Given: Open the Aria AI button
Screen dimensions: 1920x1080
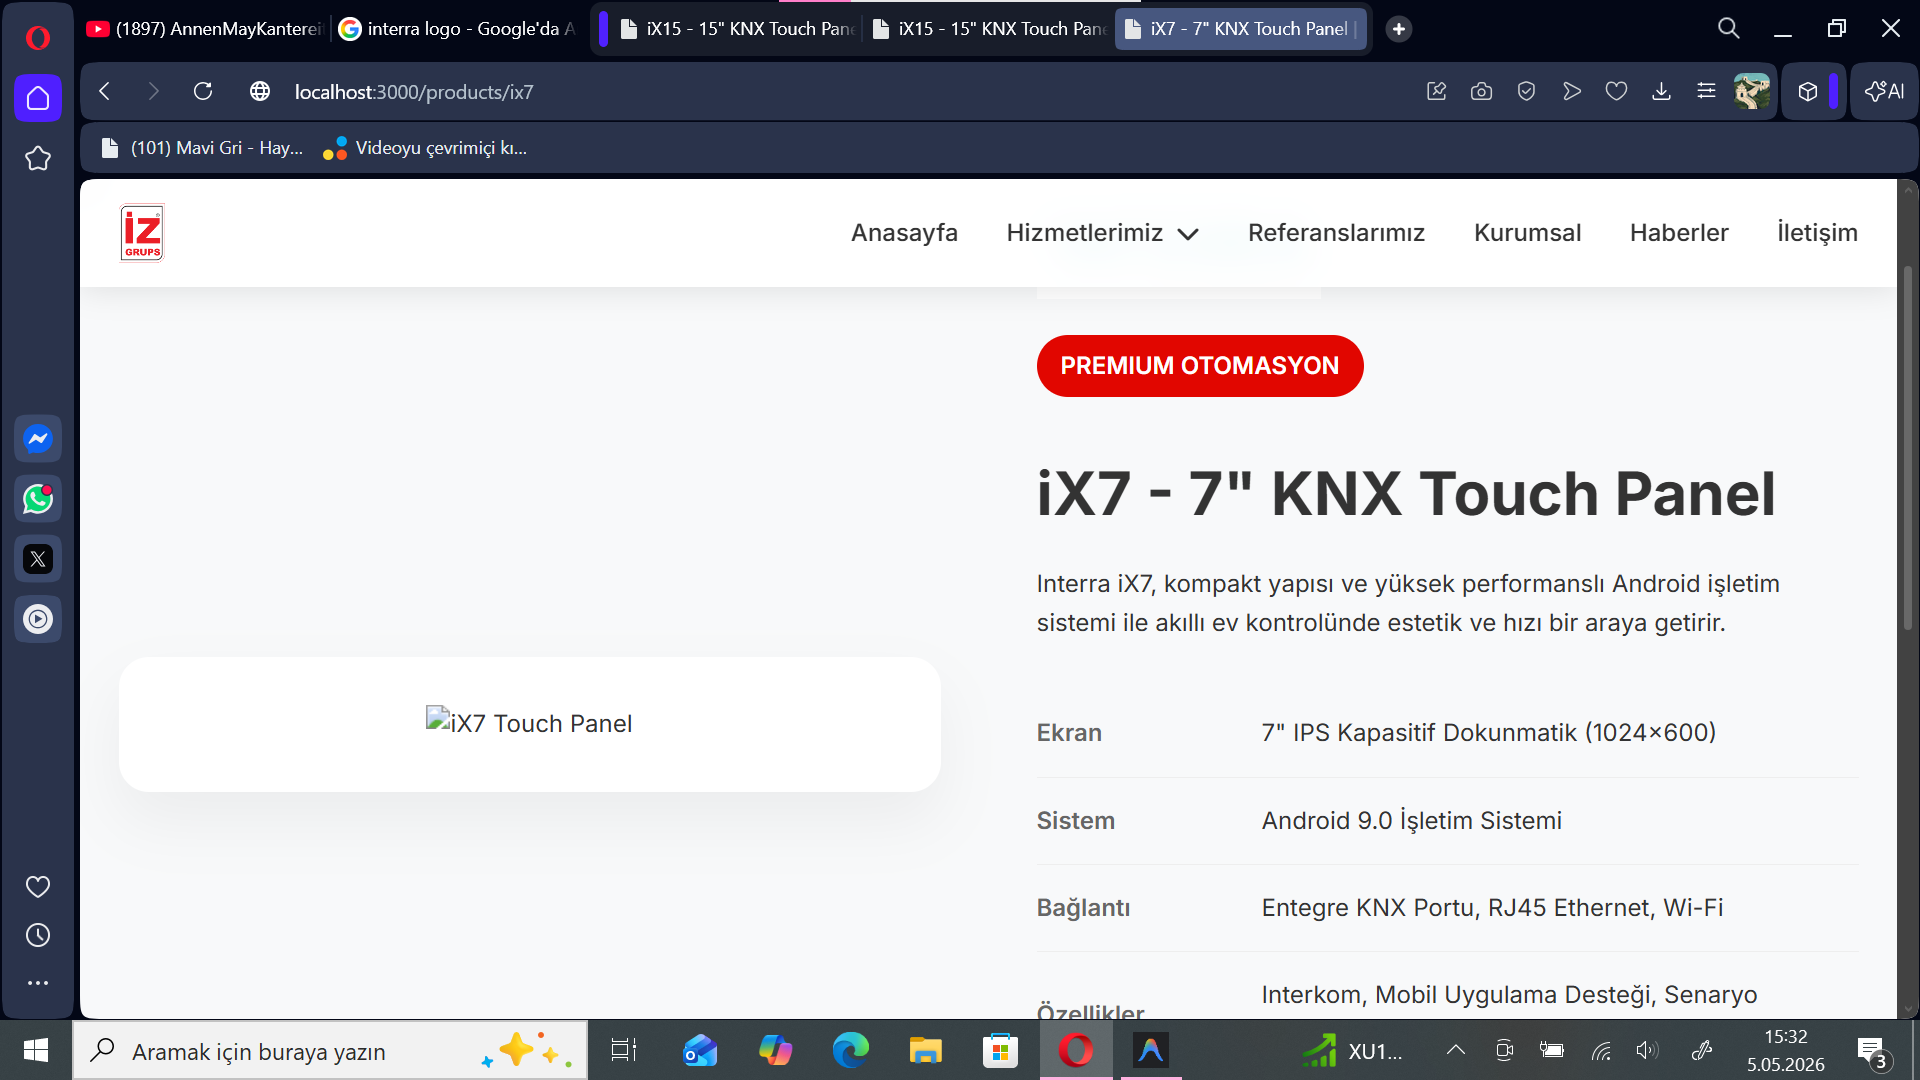Looking at the screenshot, I should click(x=1885, y=92).
